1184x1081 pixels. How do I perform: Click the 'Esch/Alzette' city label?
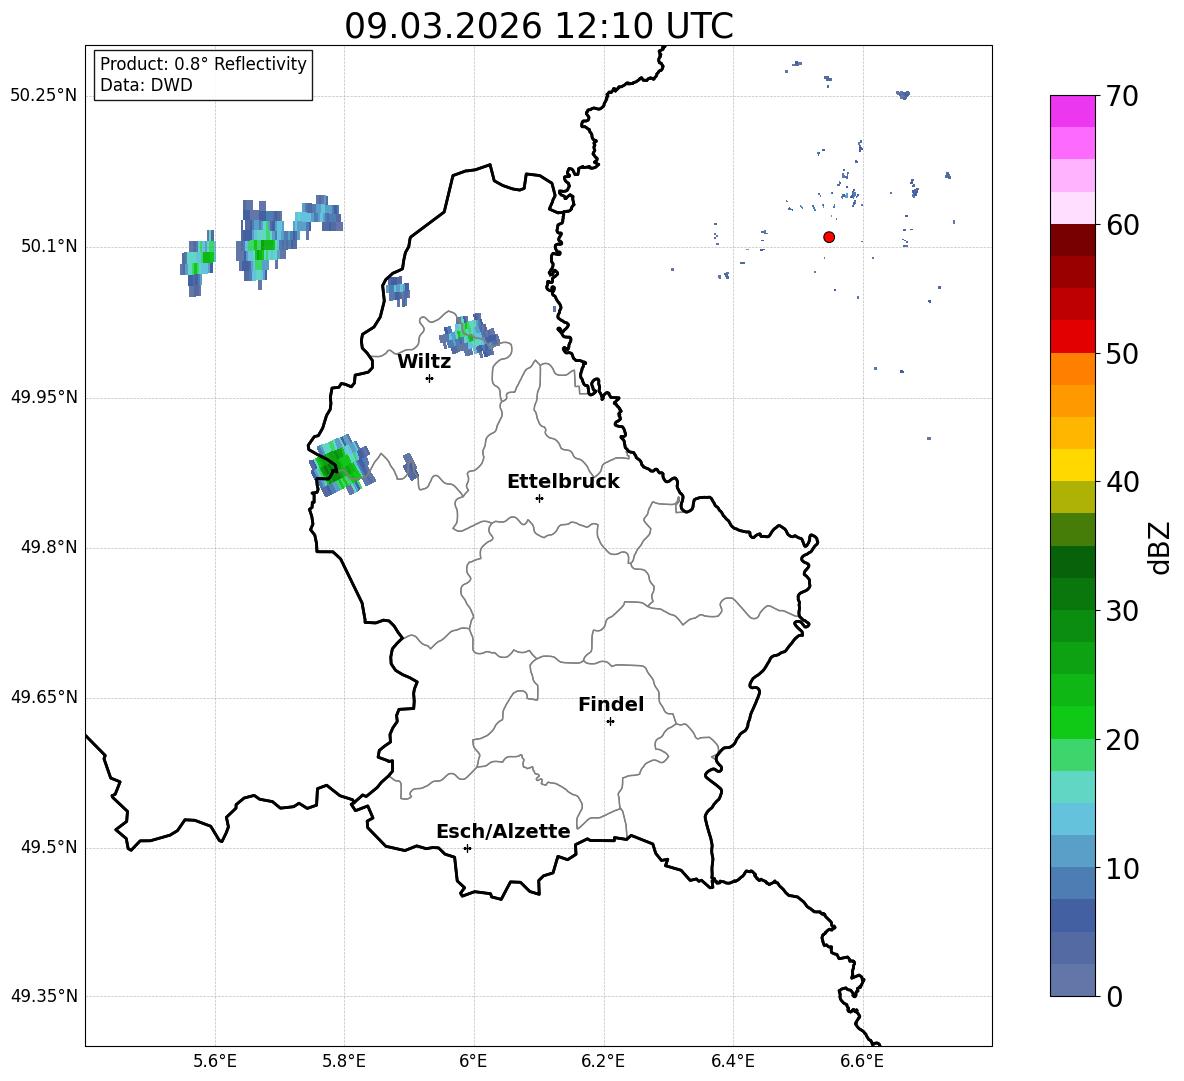503,831
